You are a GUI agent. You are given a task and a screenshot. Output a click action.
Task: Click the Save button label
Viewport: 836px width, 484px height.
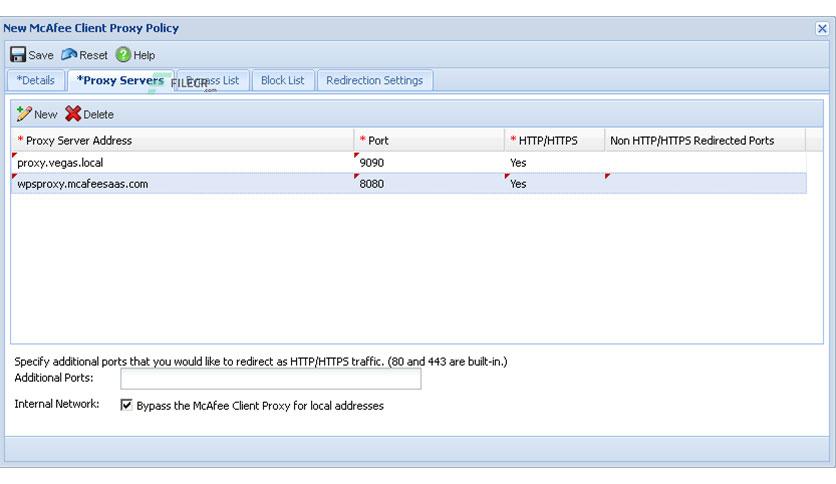point(41,55)
